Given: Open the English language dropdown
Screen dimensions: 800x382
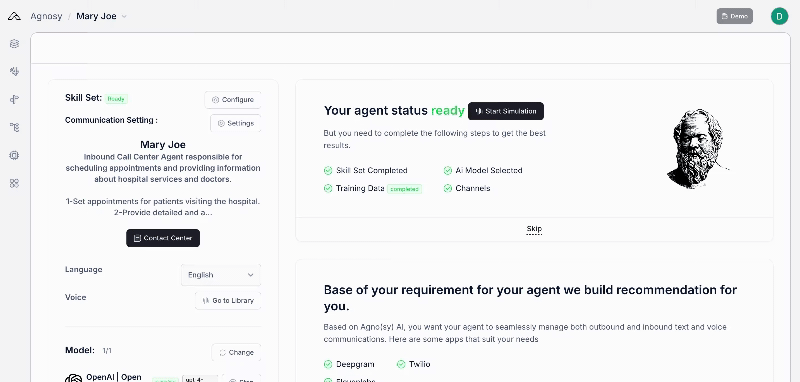Looking at the screenshot, I should tap(220, 275).
